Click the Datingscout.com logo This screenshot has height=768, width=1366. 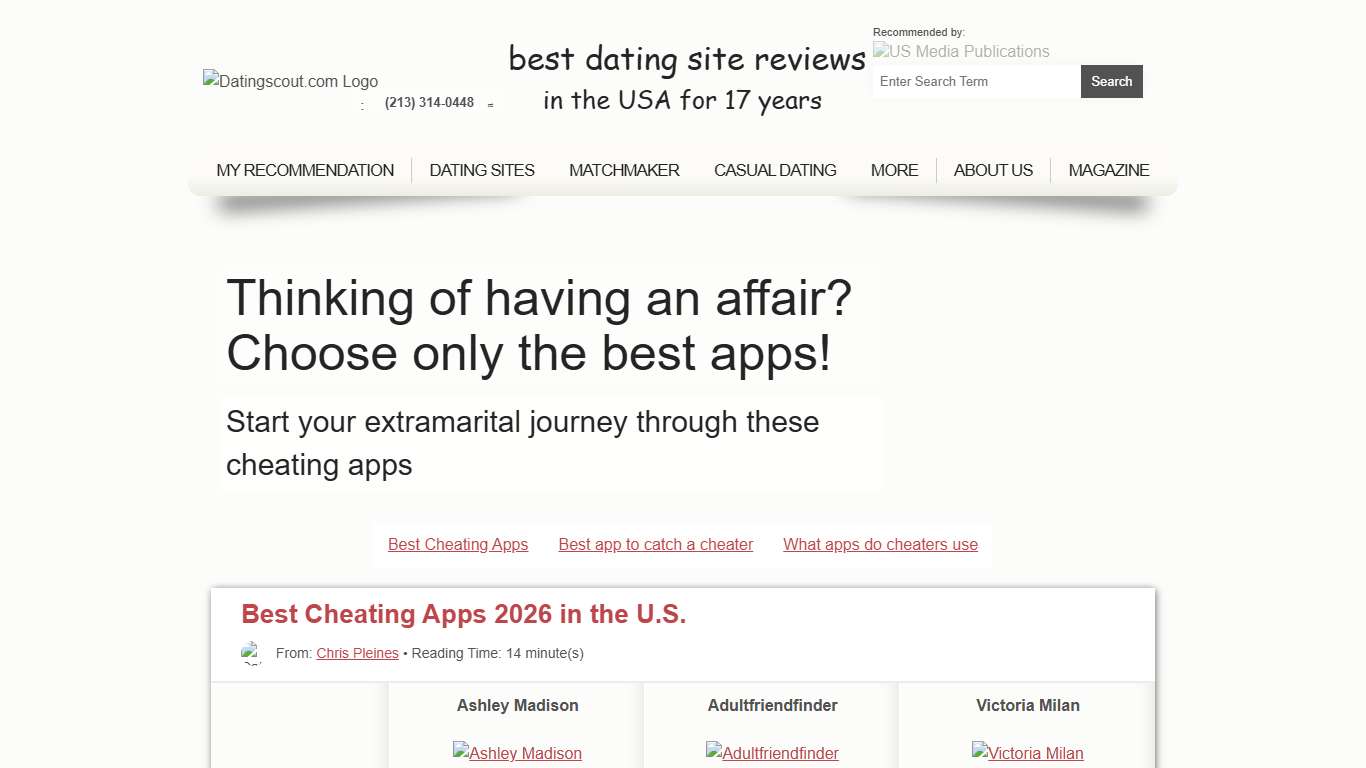coord(290,81)
